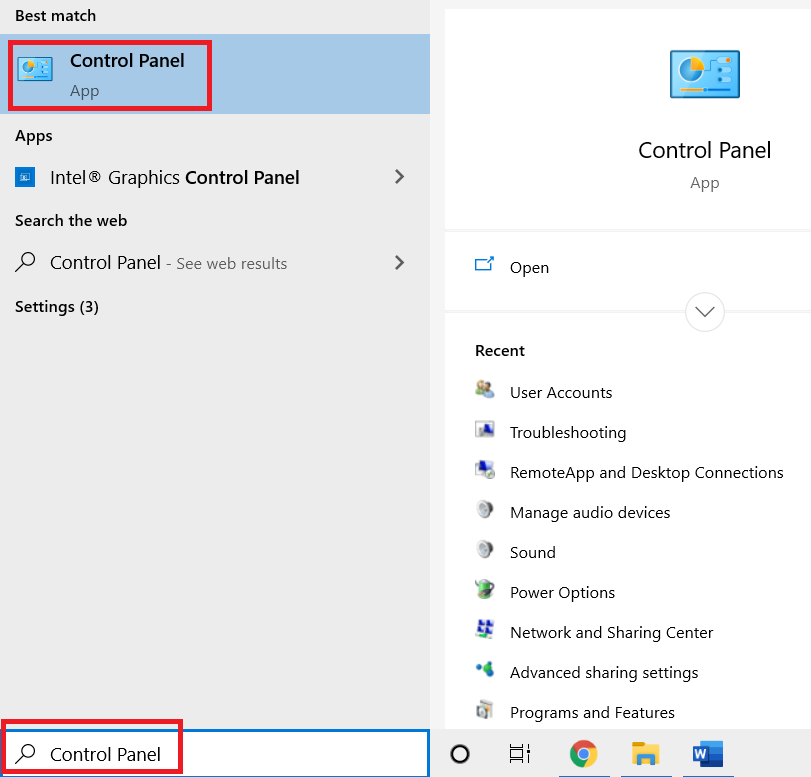Open recent item Troubleshooting
The image size is (811, 777).
(x=568, y=432)
